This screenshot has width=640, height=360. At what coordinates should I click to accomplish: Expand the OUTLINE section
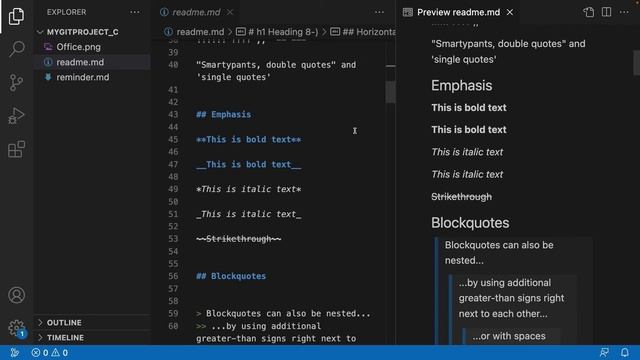tap(40, 322)
